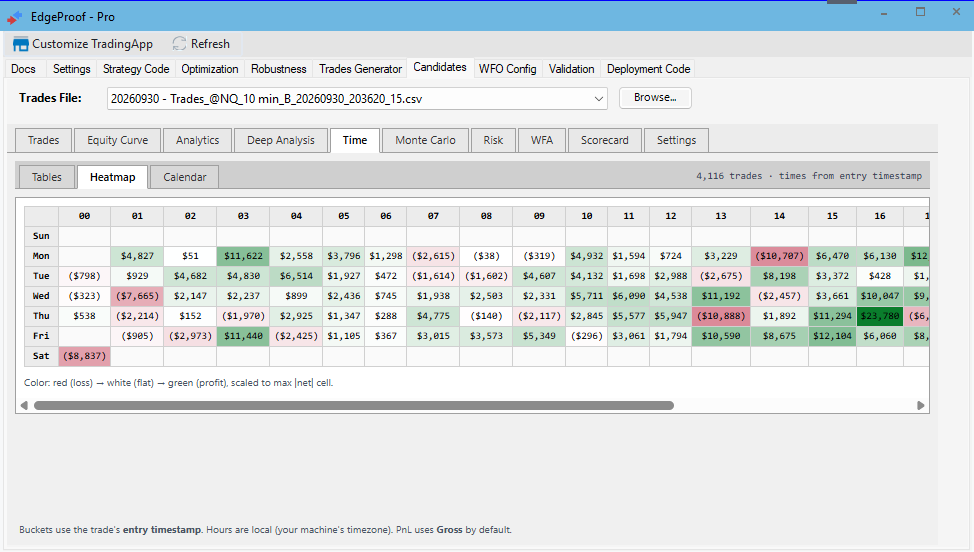Click the $8,198 Tuesday cell
Image resolution: width=974 pixels, height=552 pixels.
779,276
